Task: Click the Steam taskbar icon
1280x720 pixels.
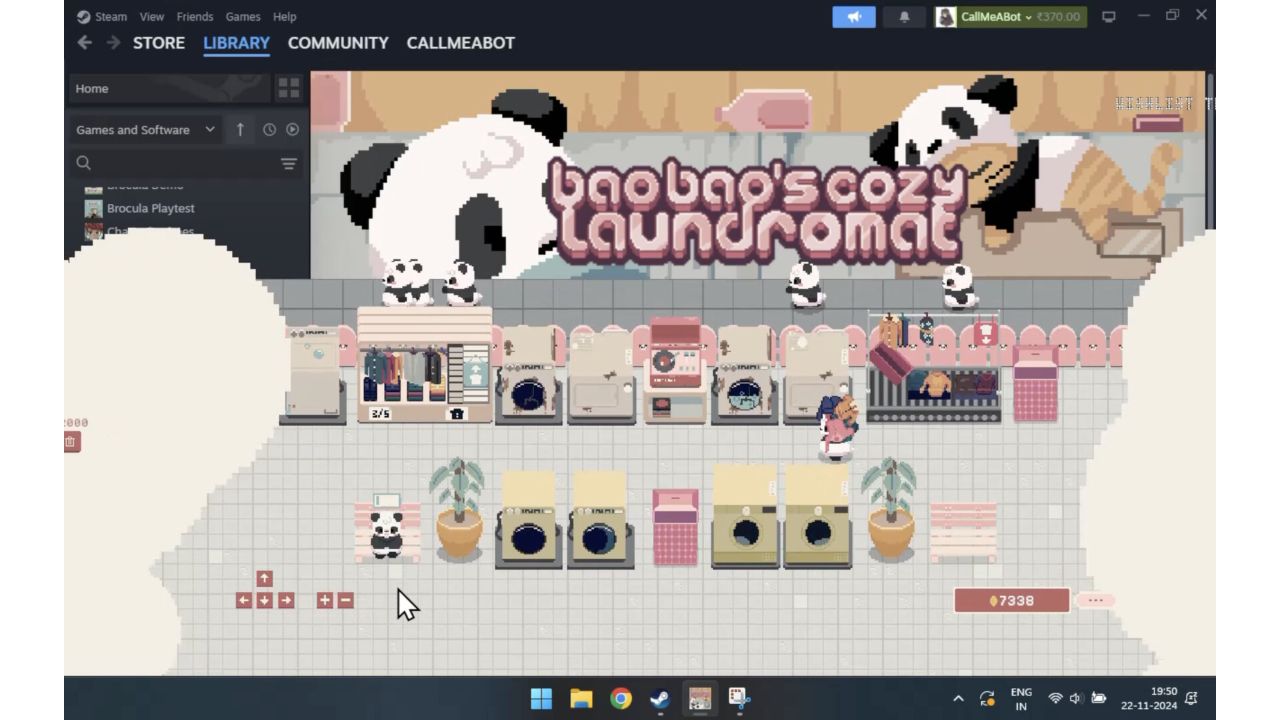Action: click(660, 698)
